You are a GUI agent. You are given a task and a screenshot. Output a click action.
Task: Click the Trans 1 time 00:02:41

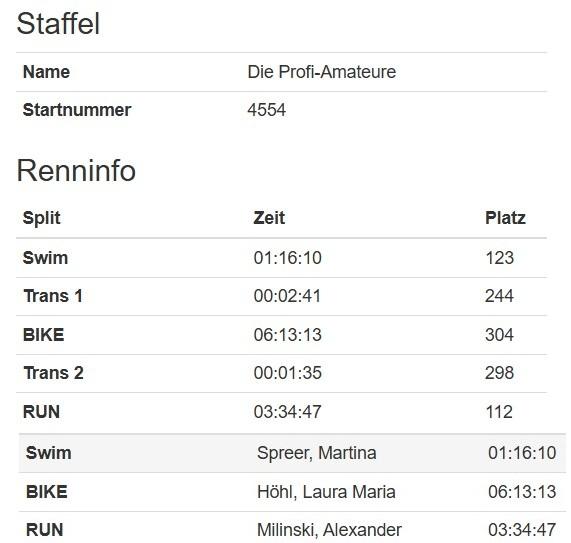[287, 296]
